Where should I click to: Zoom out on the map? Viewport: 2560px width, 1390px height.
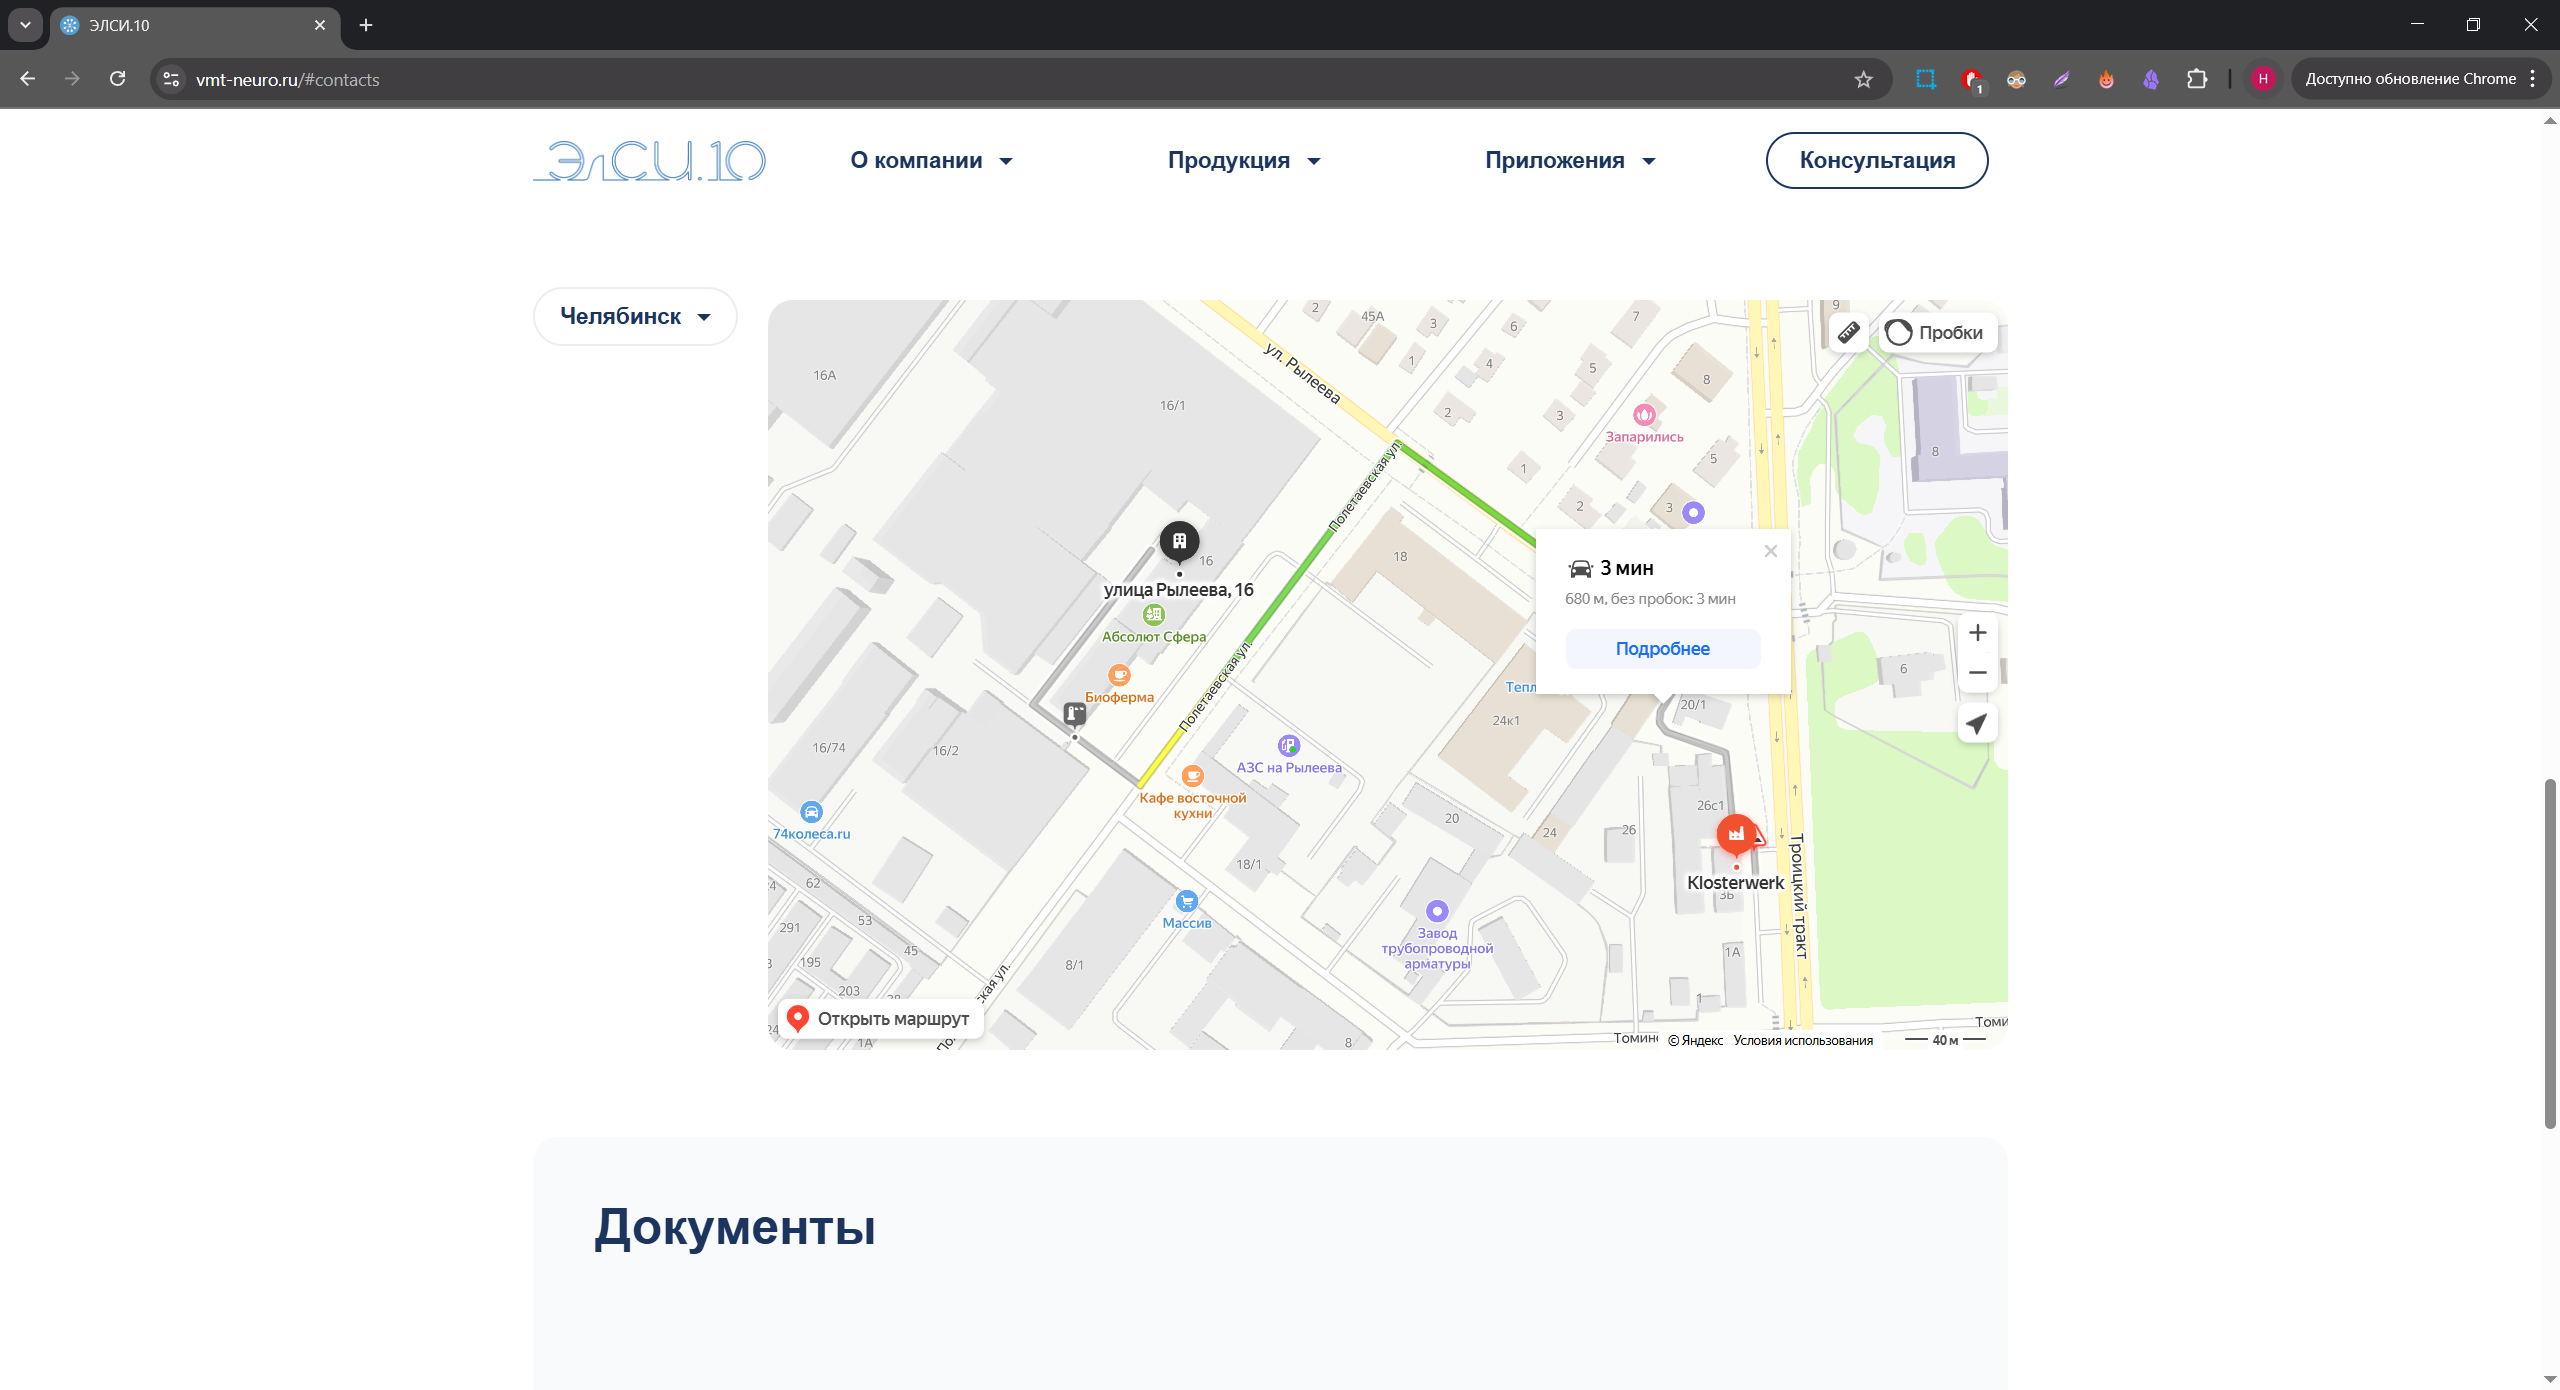point(1977,673)
